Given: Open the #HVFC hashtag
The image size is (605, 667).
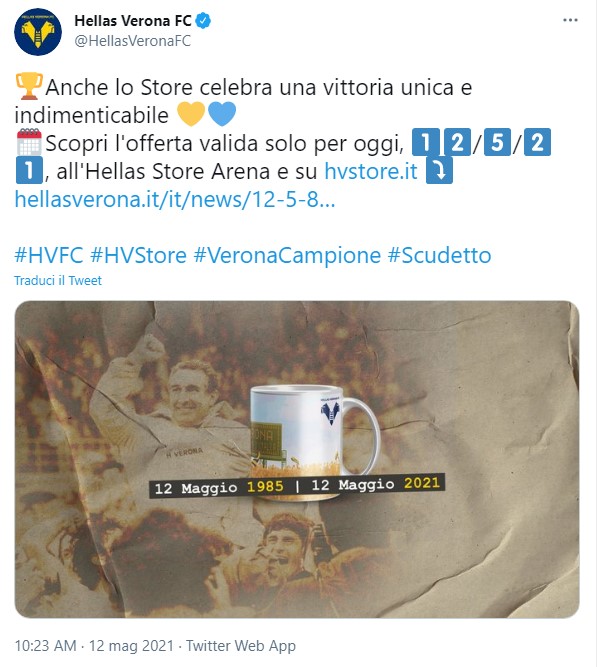Looking at the screenshot, I should coord(49,255).
